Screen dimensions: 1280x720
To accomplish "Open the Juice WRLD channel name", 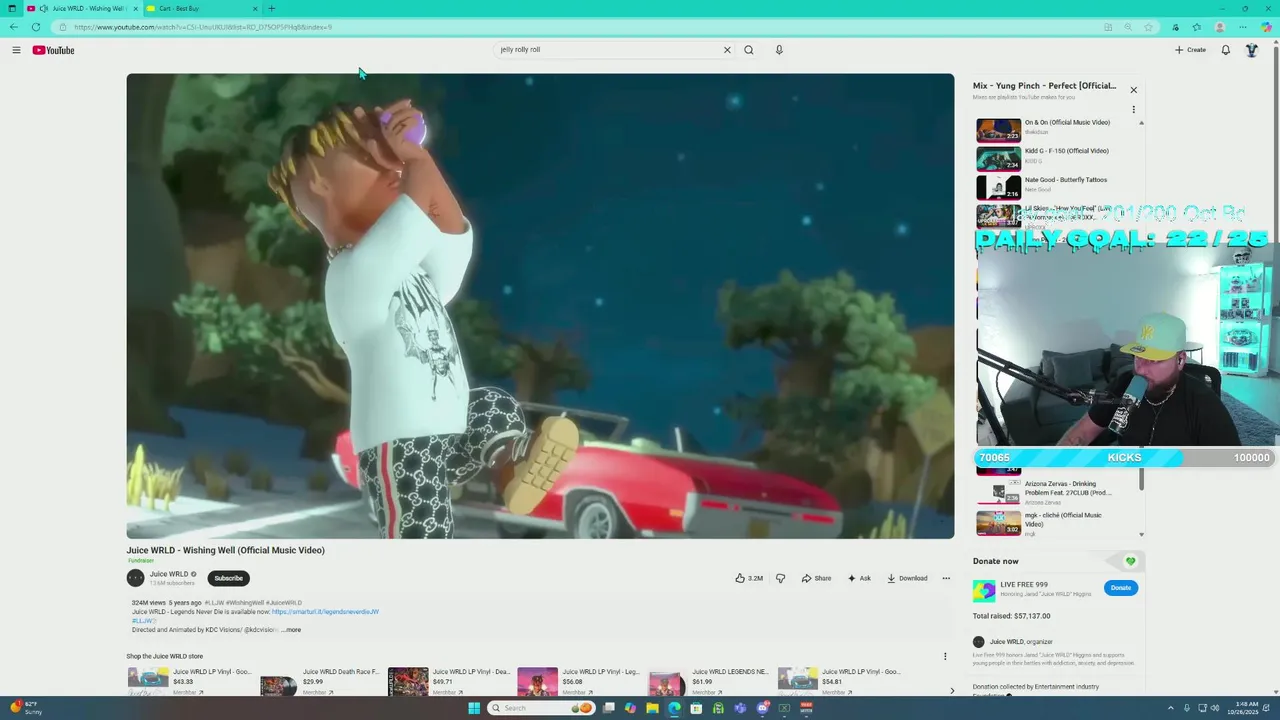I will [x=169, y=574].
